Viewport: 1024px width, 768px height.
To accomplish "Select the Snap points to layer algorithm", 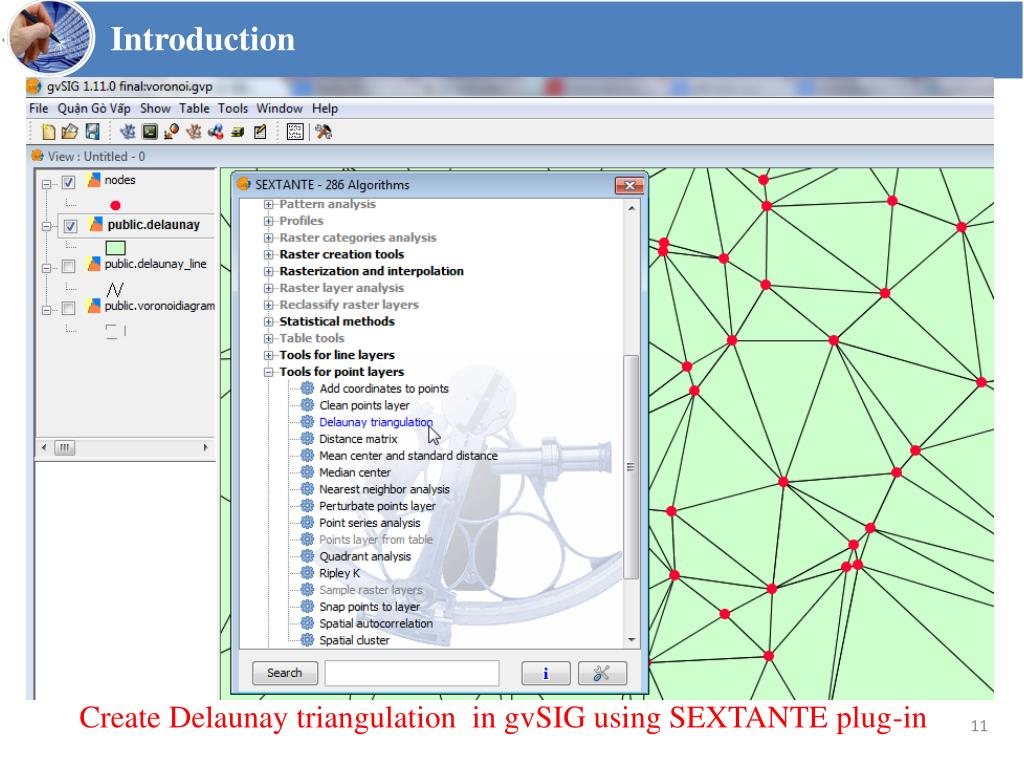I will point(370,607).
